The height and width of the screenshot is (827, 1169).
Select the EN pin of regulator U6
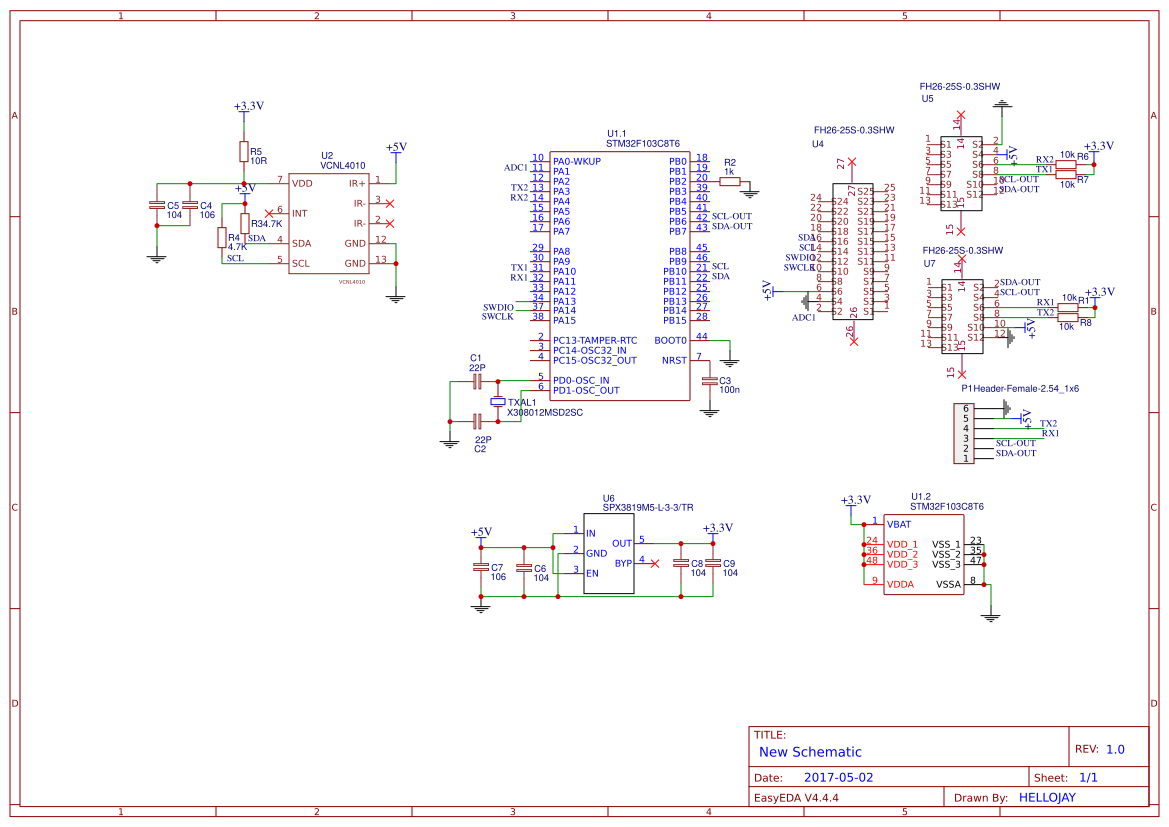click(590, 570)
